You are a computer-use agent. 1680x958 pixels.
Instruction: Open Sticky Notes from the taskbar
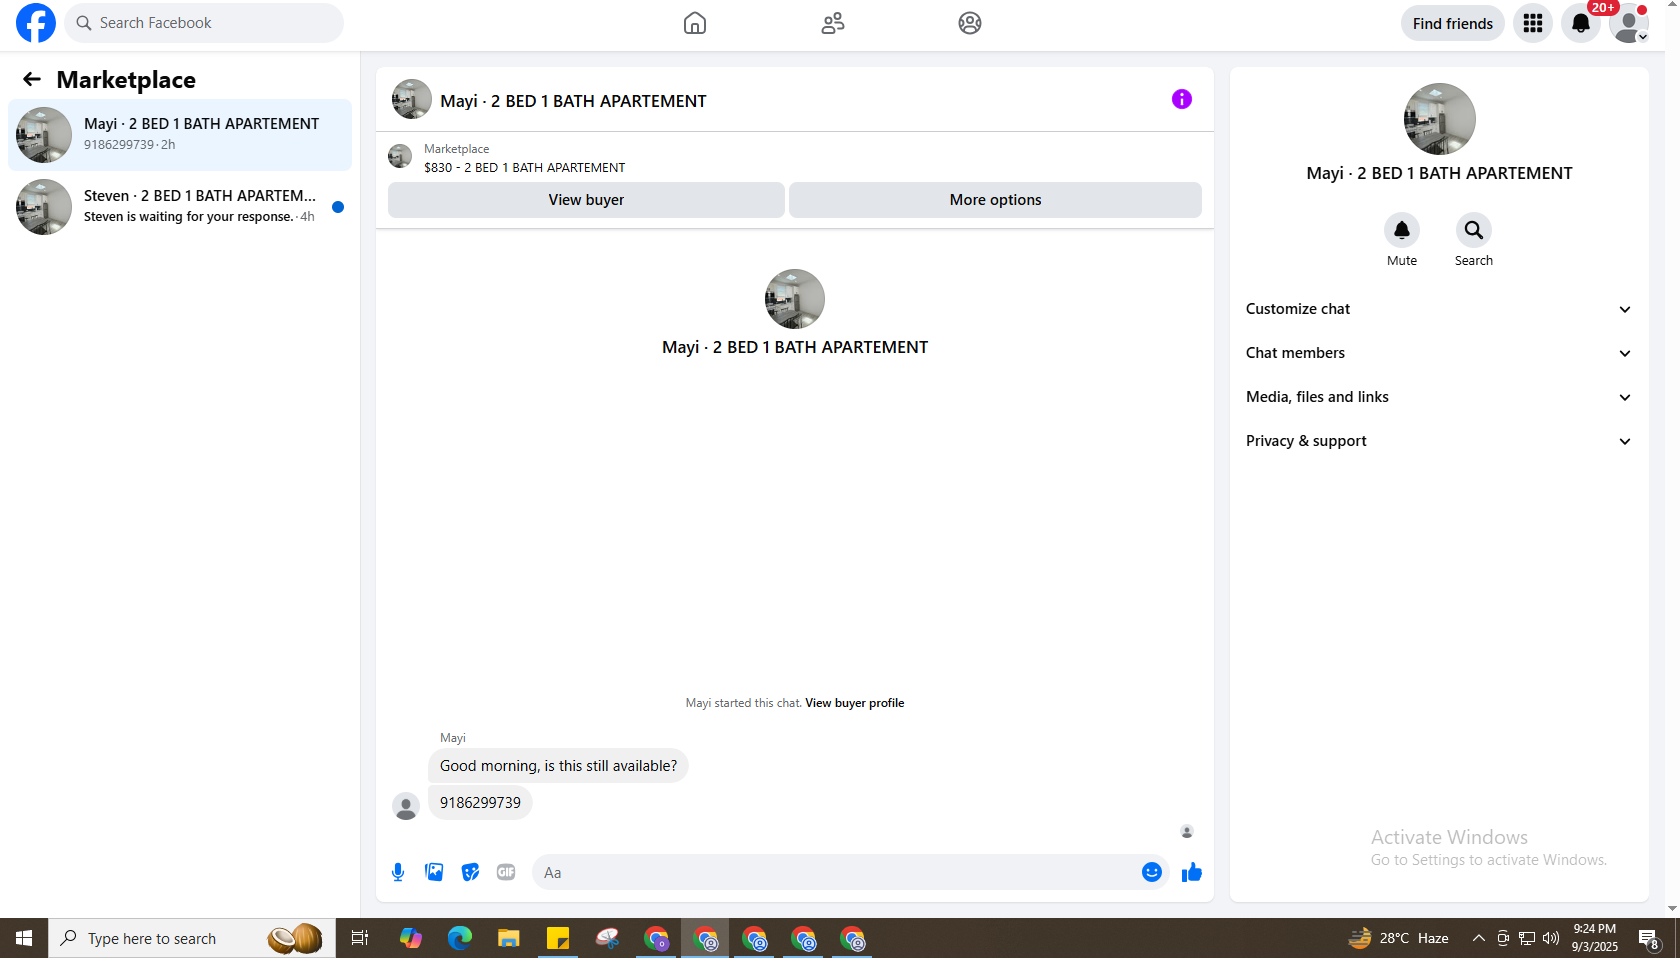(558, 938)
